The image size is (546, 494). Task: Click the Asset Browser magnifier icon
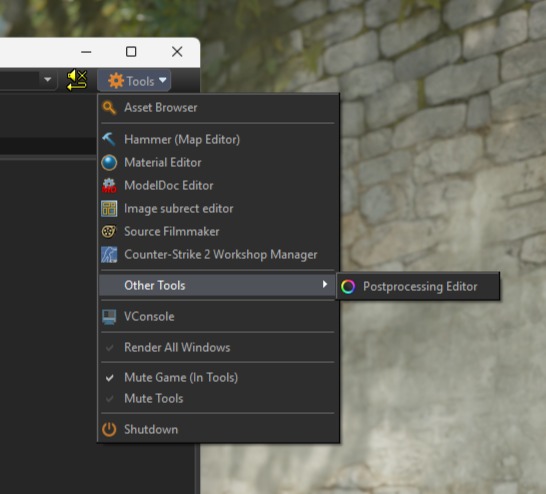coord(109,108)
